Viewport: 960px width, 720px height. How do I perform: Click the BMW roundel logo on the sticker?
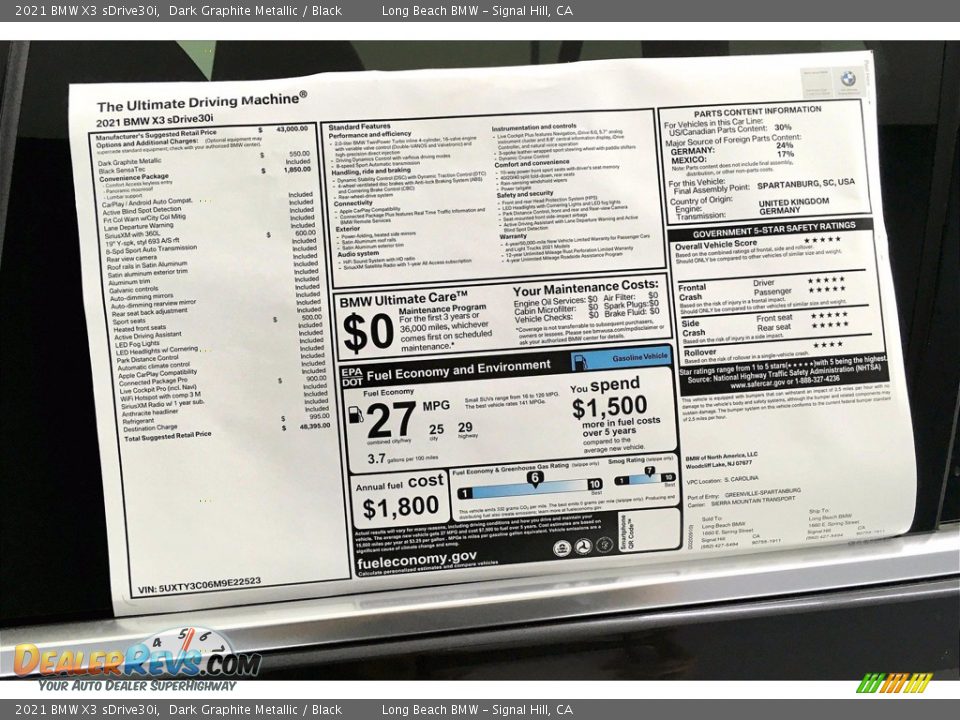pos(847,79)
